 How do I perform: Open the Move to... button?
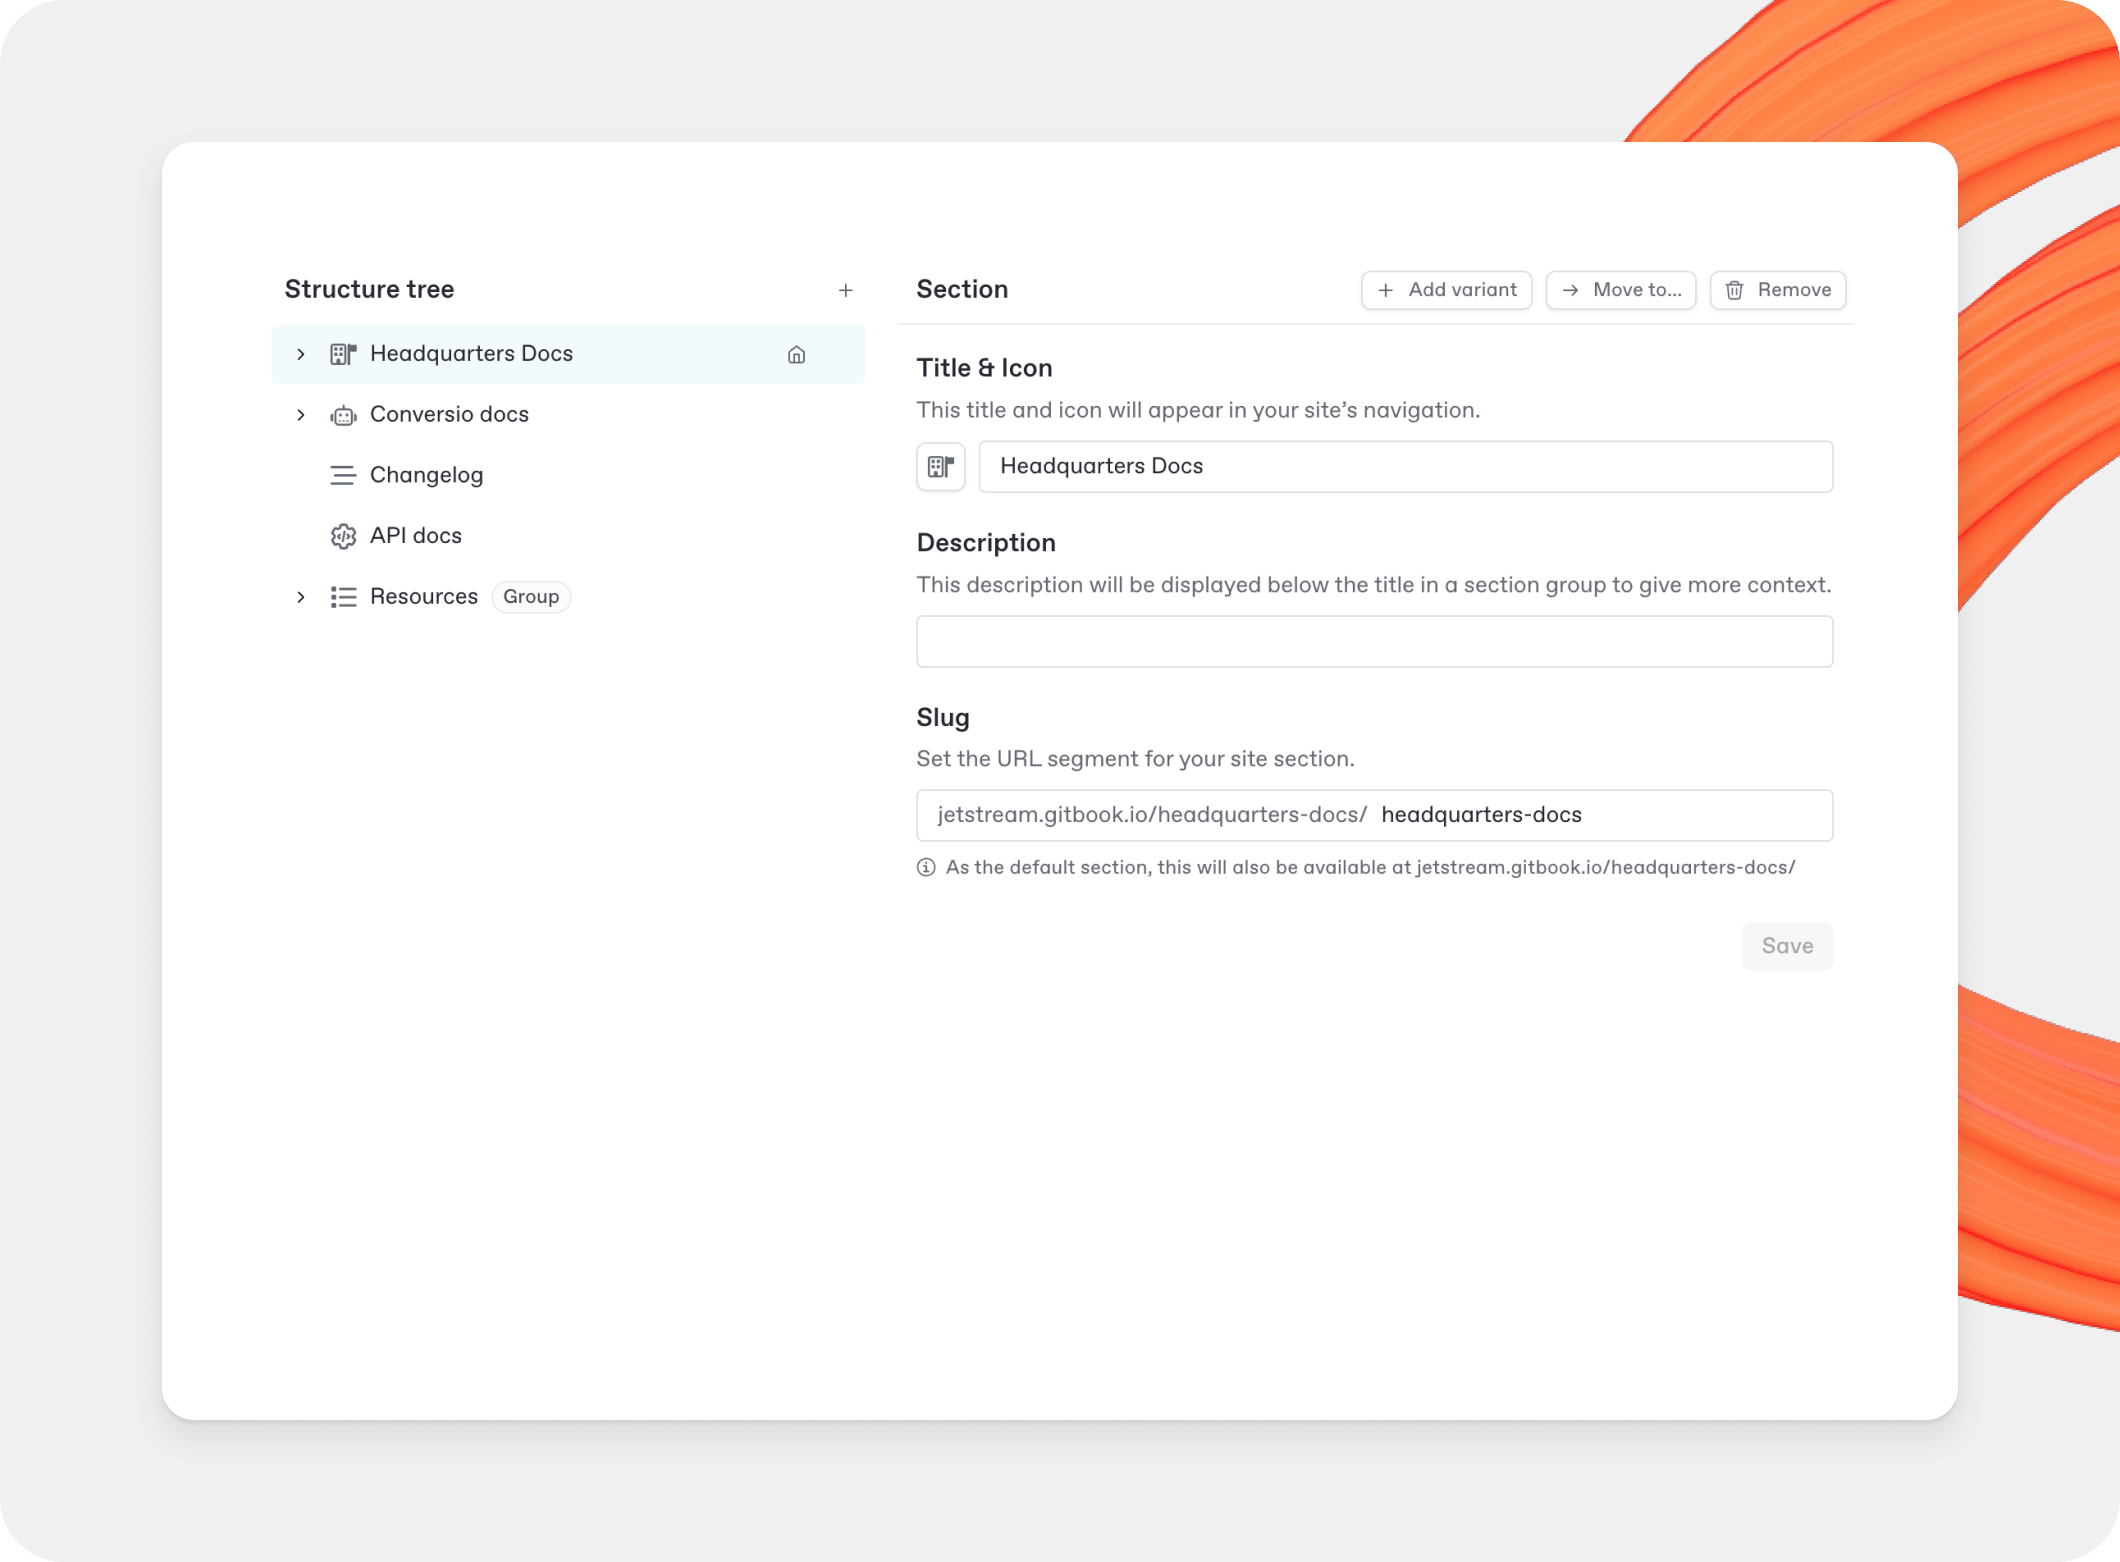pos(1620,290)
